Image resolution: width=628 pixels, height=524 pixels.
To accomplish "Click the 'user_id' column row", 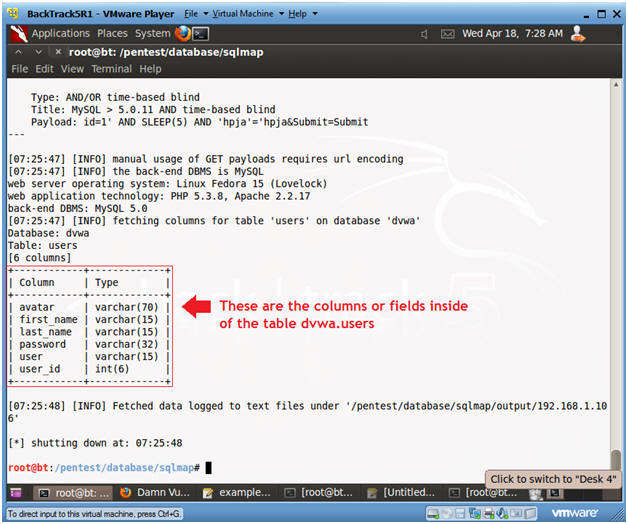I will (89, 369).
